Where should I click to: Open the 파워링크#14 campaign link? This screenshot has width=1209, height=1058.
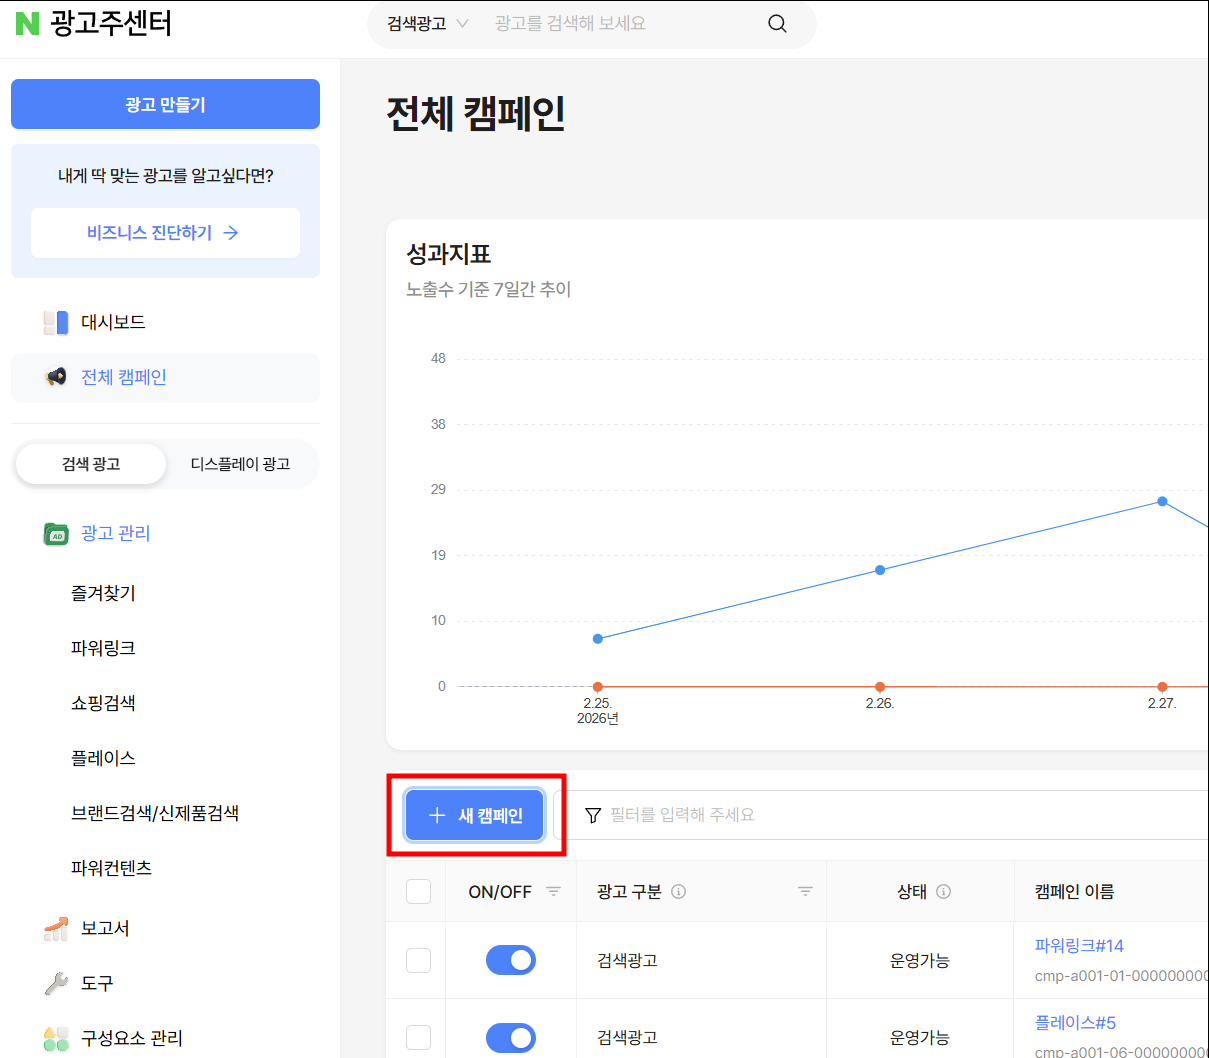1079,946
